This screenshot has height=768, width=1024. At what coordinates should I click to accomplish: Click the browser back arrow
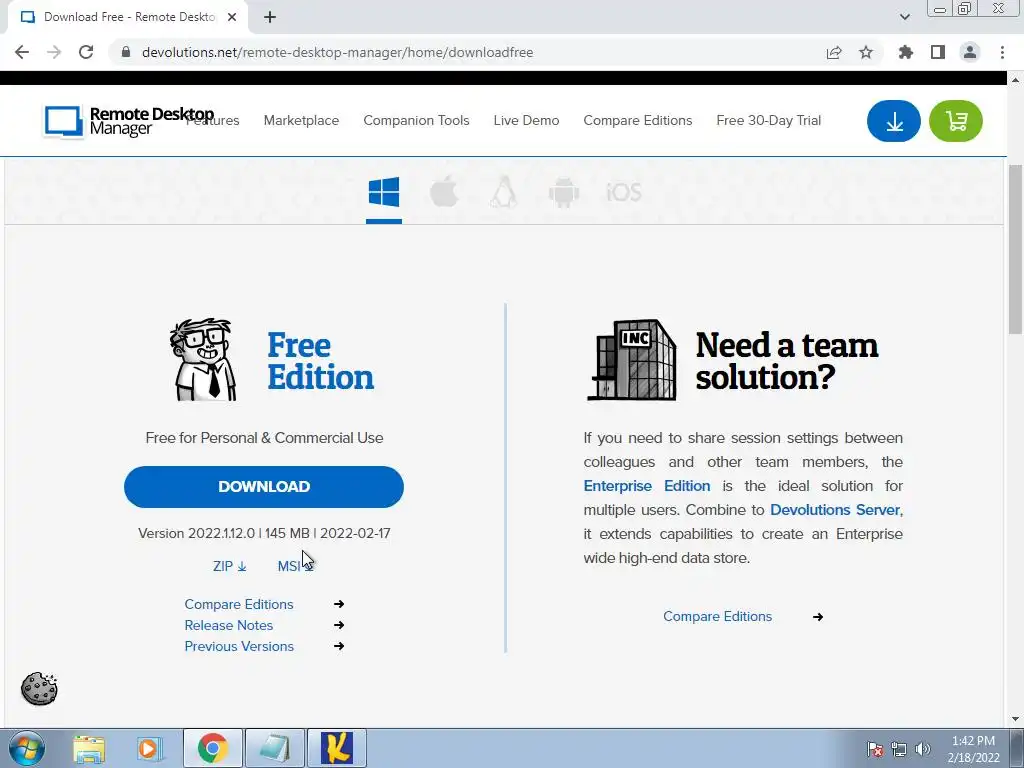(x=22, y=52)
